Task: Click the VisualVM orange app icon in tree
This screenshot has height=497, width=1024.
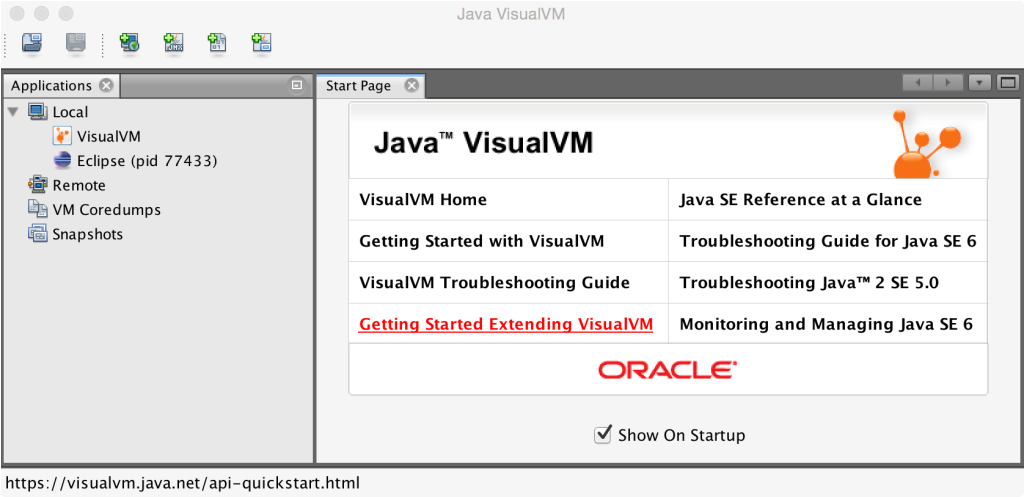Action: 61,136
